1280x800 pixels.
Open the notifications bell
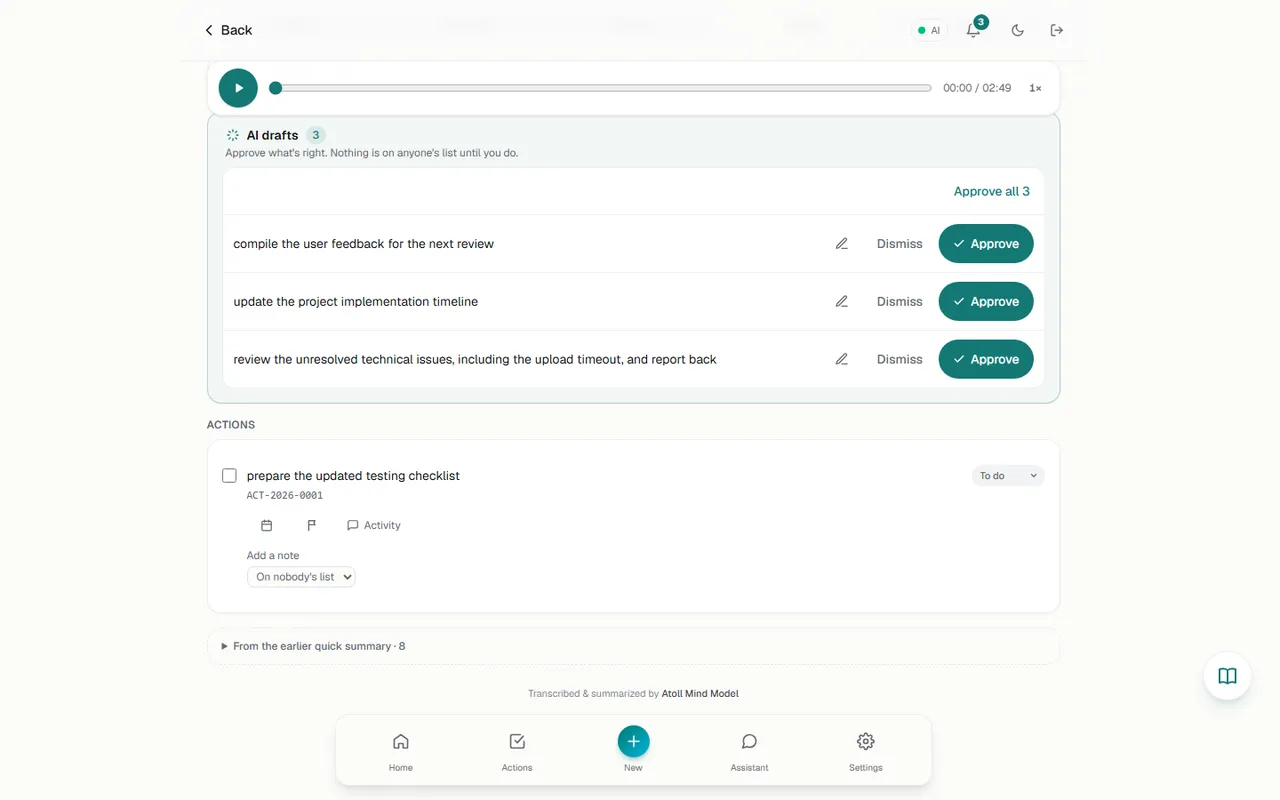tap(973, 30)
